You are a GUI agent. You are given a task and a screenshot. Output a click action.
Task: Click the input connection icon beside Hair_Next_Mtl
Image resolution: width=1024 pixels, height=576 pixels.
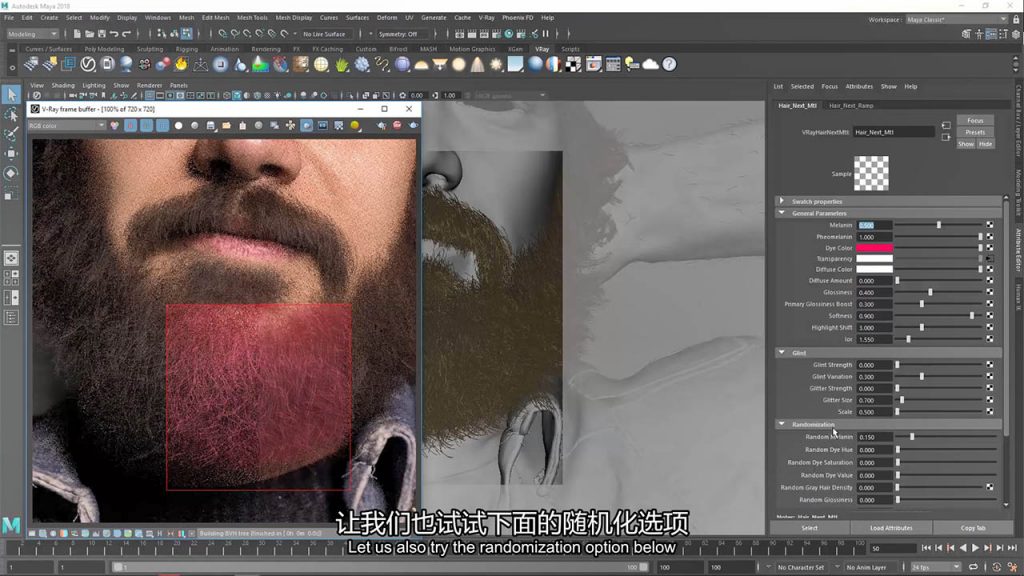point(946,125)
